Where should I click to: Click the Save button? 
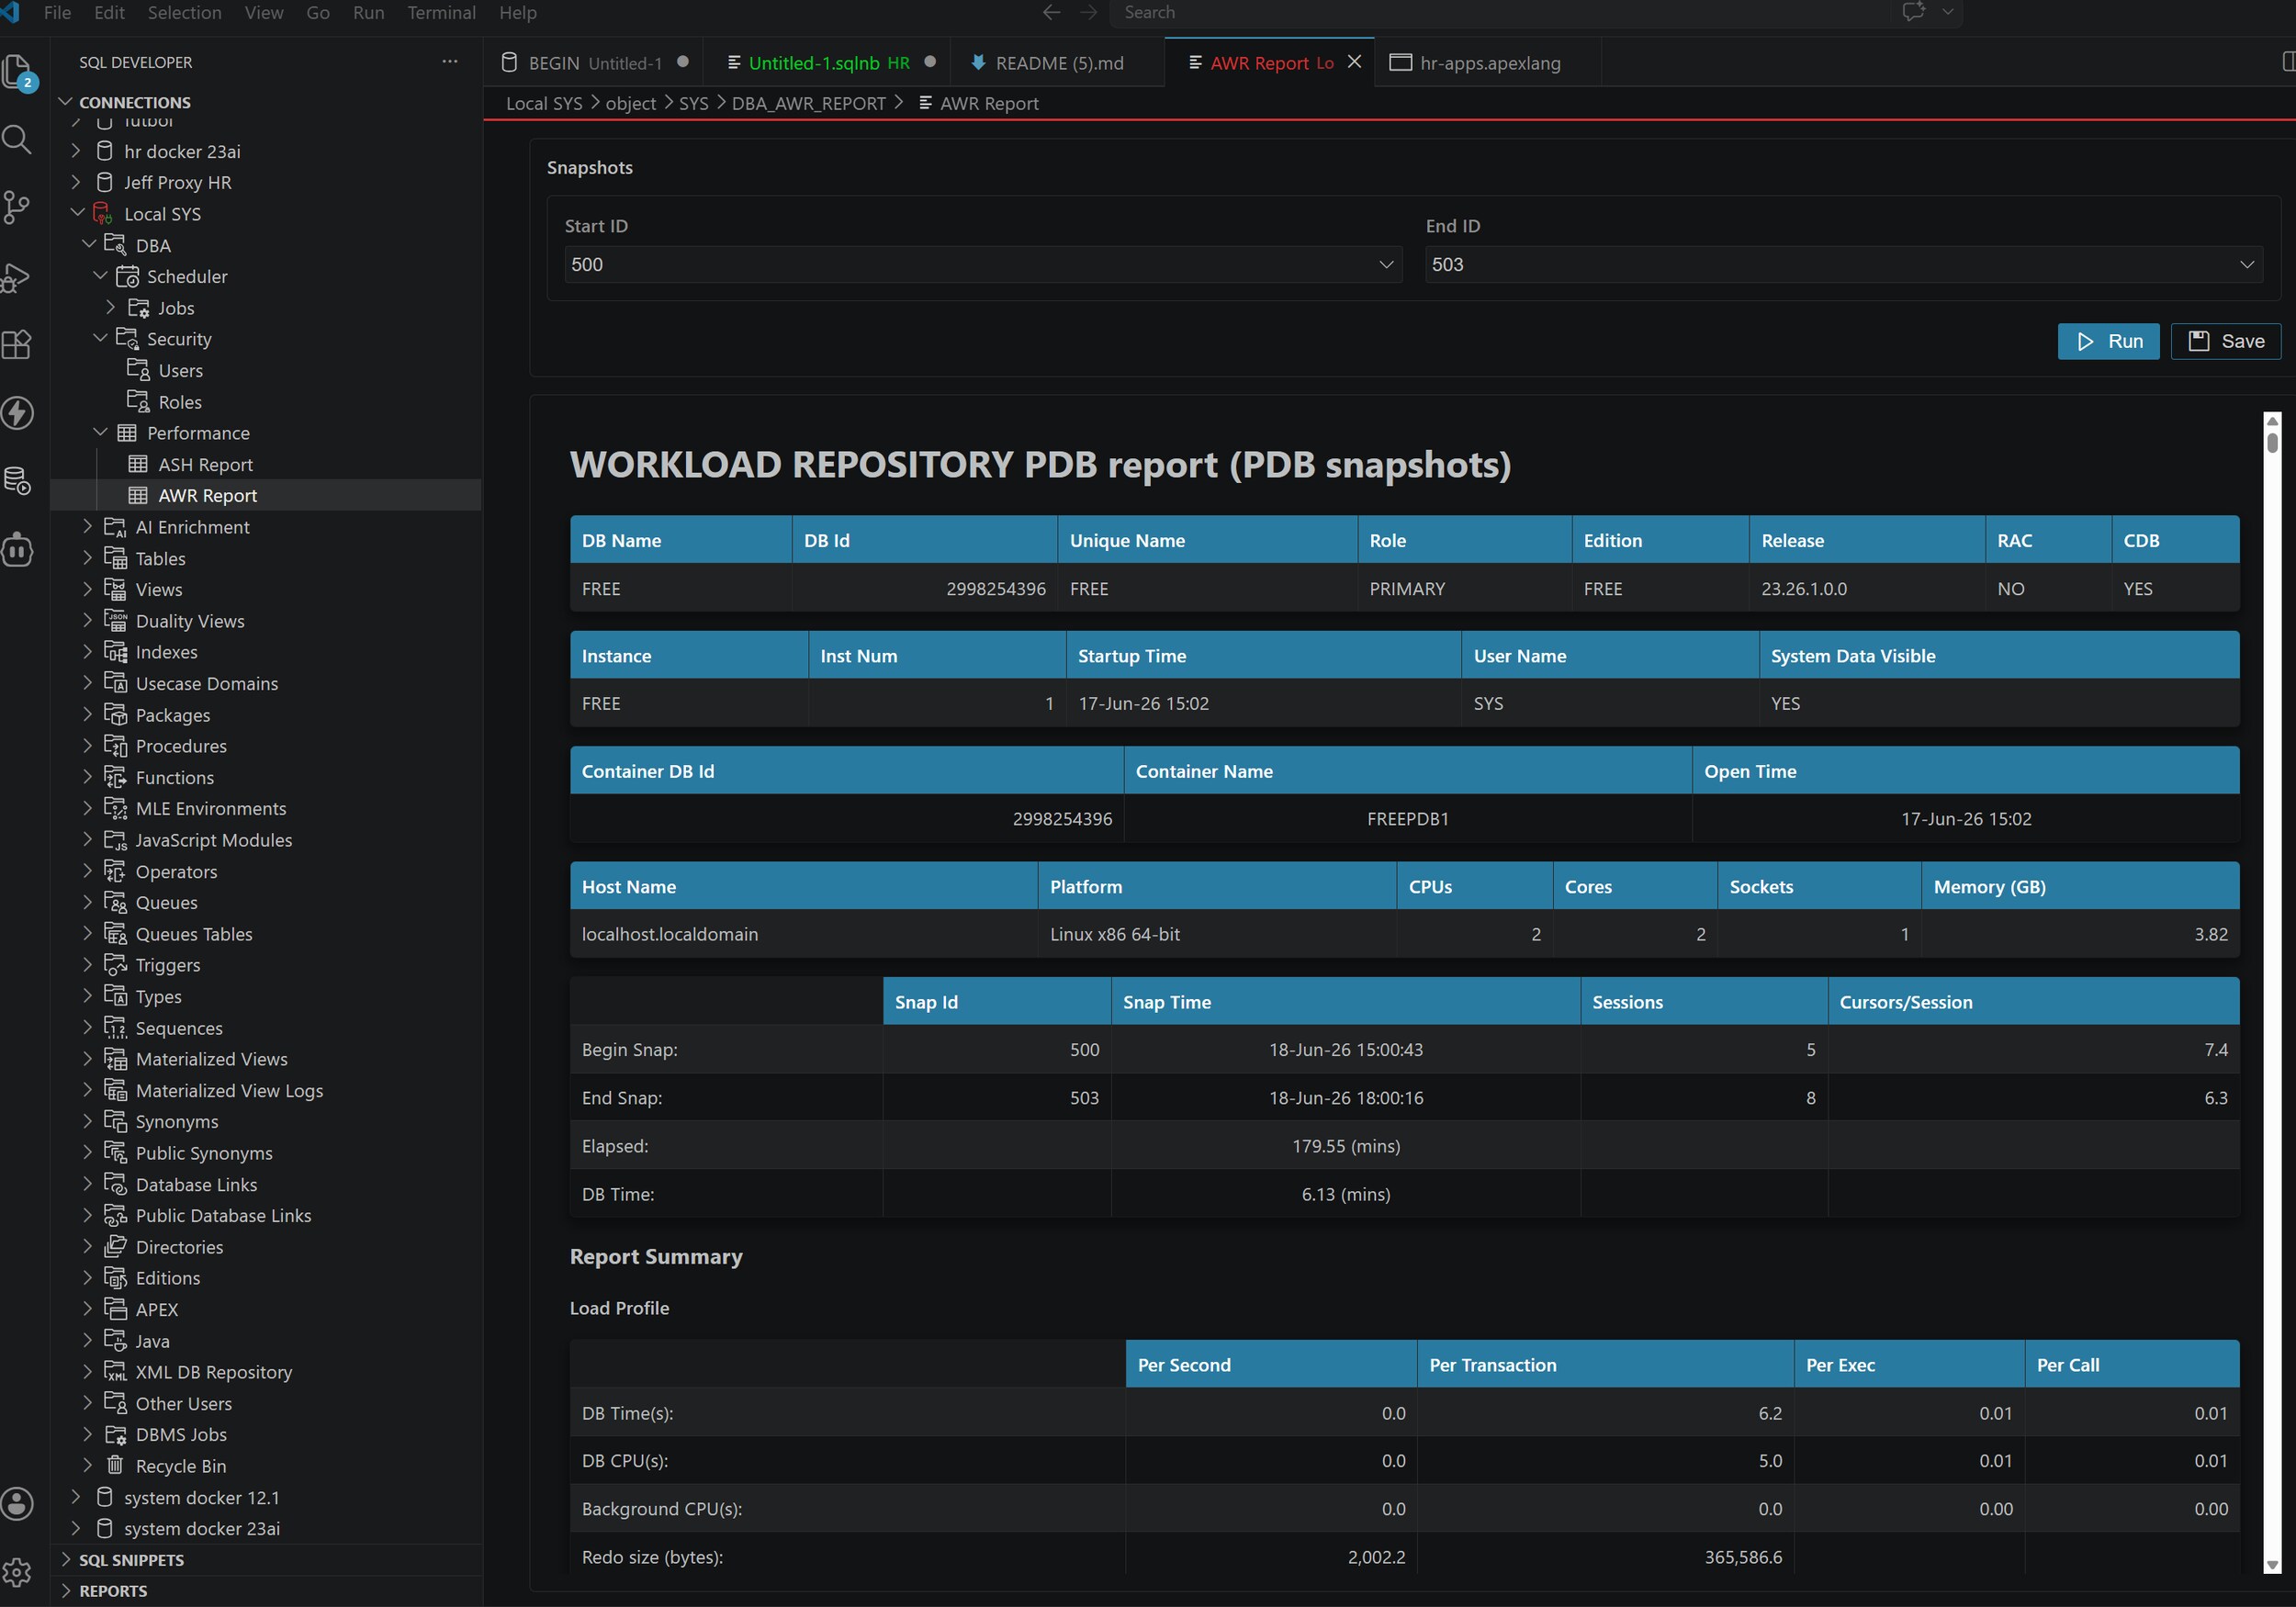click(x=2225, y=341)
